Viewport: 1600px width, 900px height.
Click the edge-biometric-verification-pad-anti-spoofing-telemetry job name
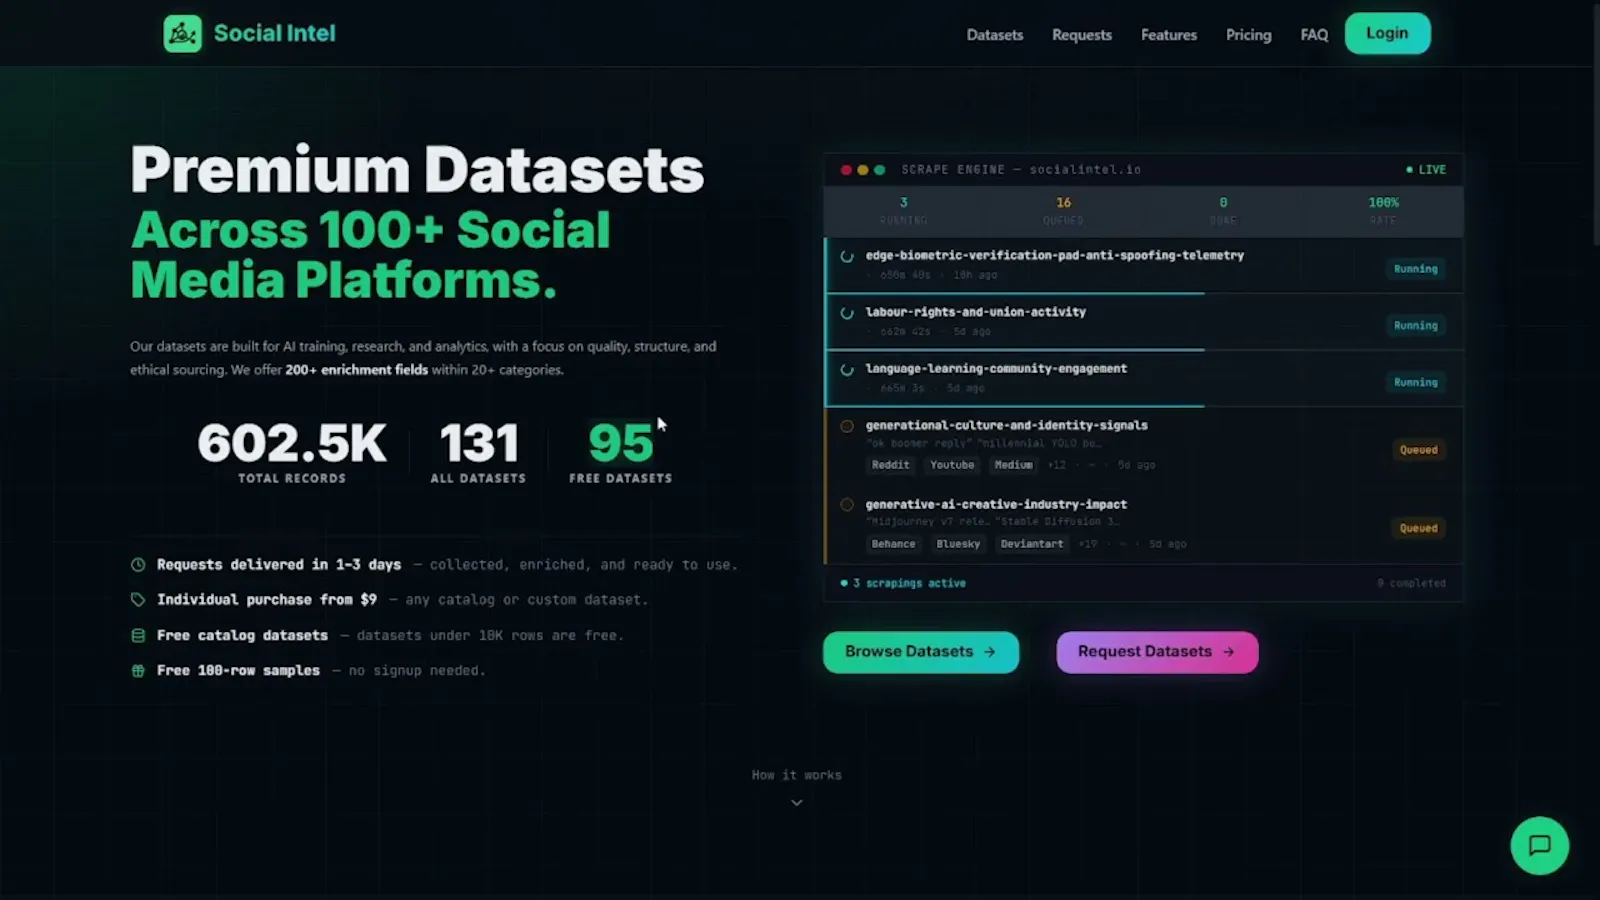[x=1055, y=256]
